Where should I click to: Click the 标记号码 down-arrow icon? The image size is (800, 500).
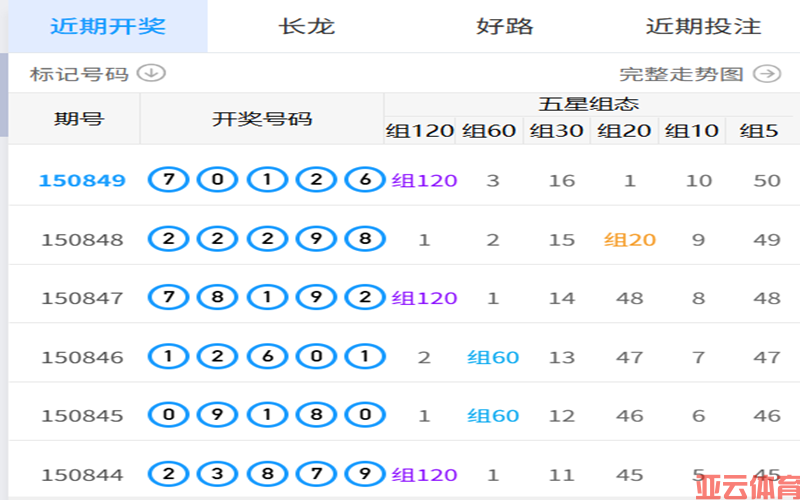coord(152,73)
